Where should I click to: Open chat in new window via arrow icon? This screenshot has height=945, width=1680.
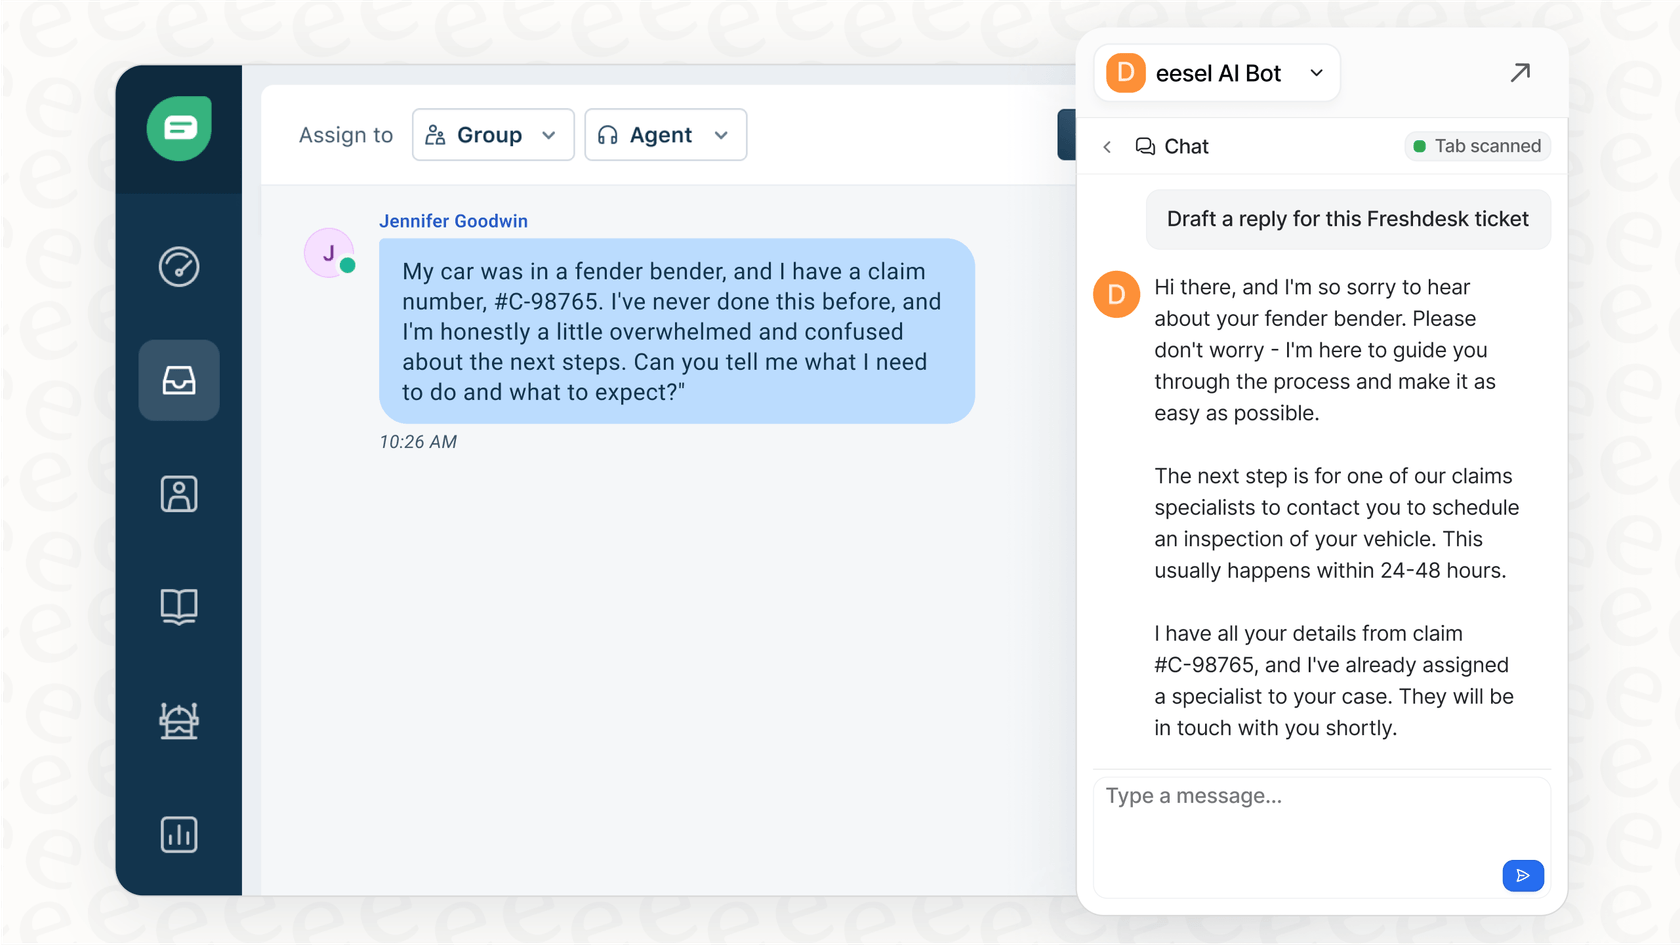coord(1521,72)
